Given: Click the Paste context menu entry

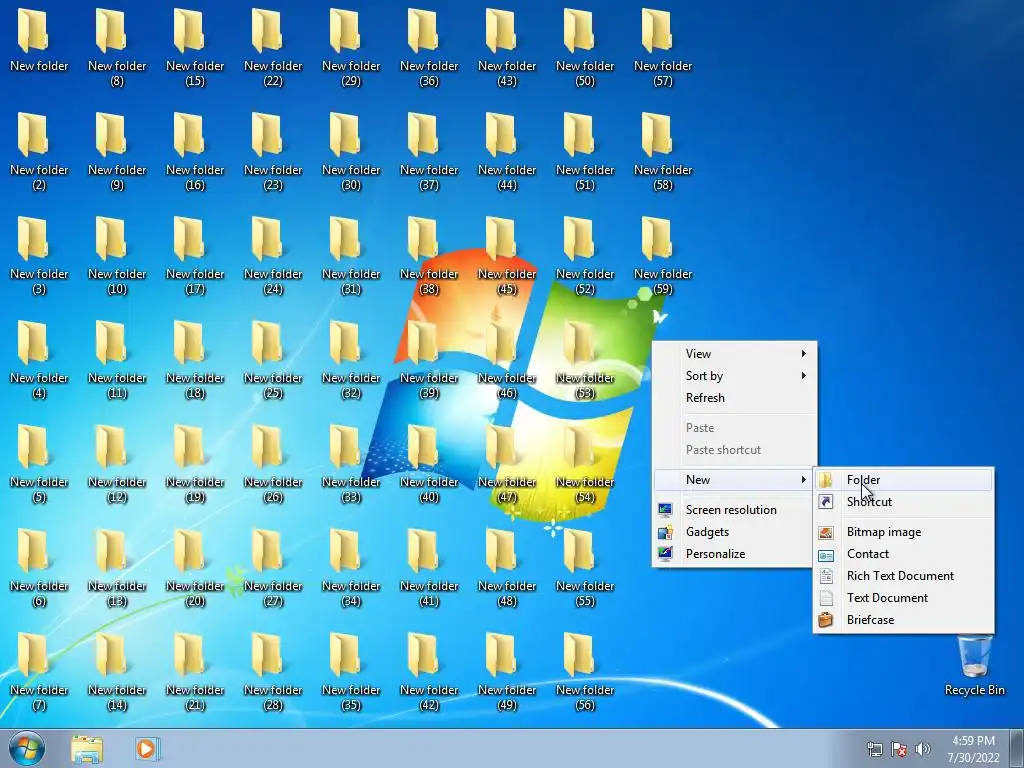Looking at the screenshot, I should click(735, 428).
